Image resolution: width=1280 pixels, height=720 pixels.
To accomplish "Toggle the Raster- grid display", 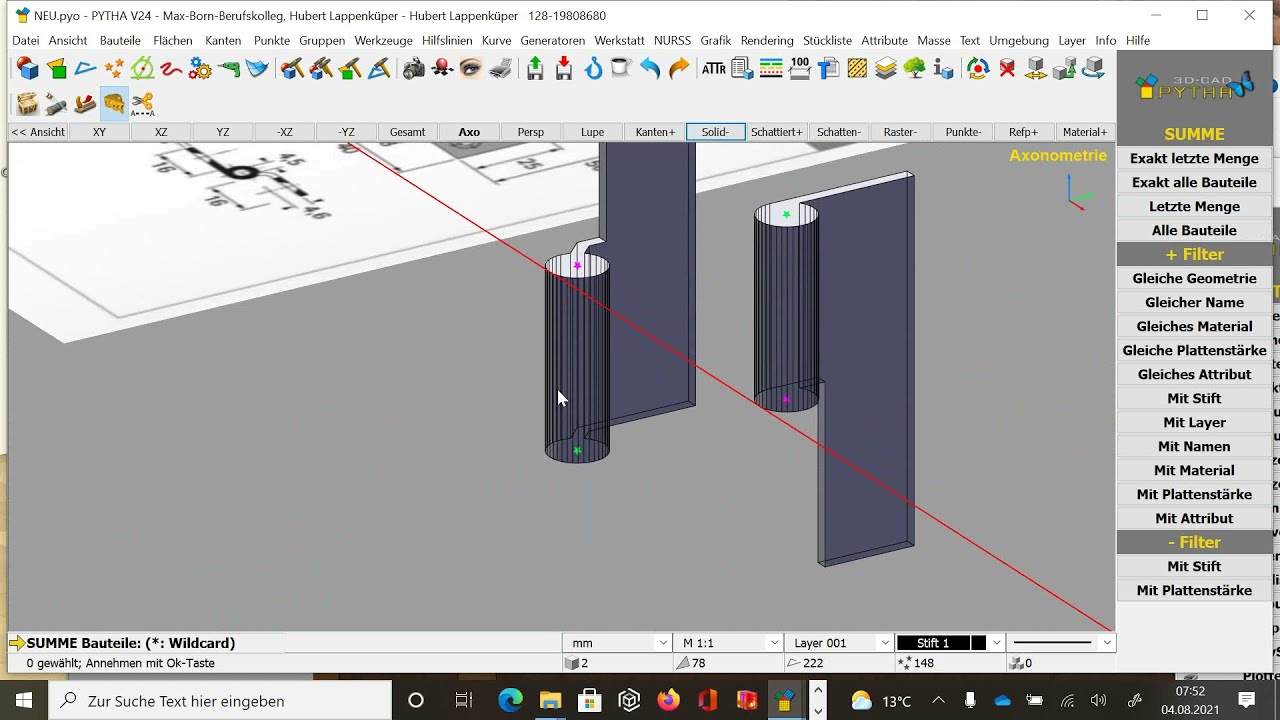I will [900, 132].
